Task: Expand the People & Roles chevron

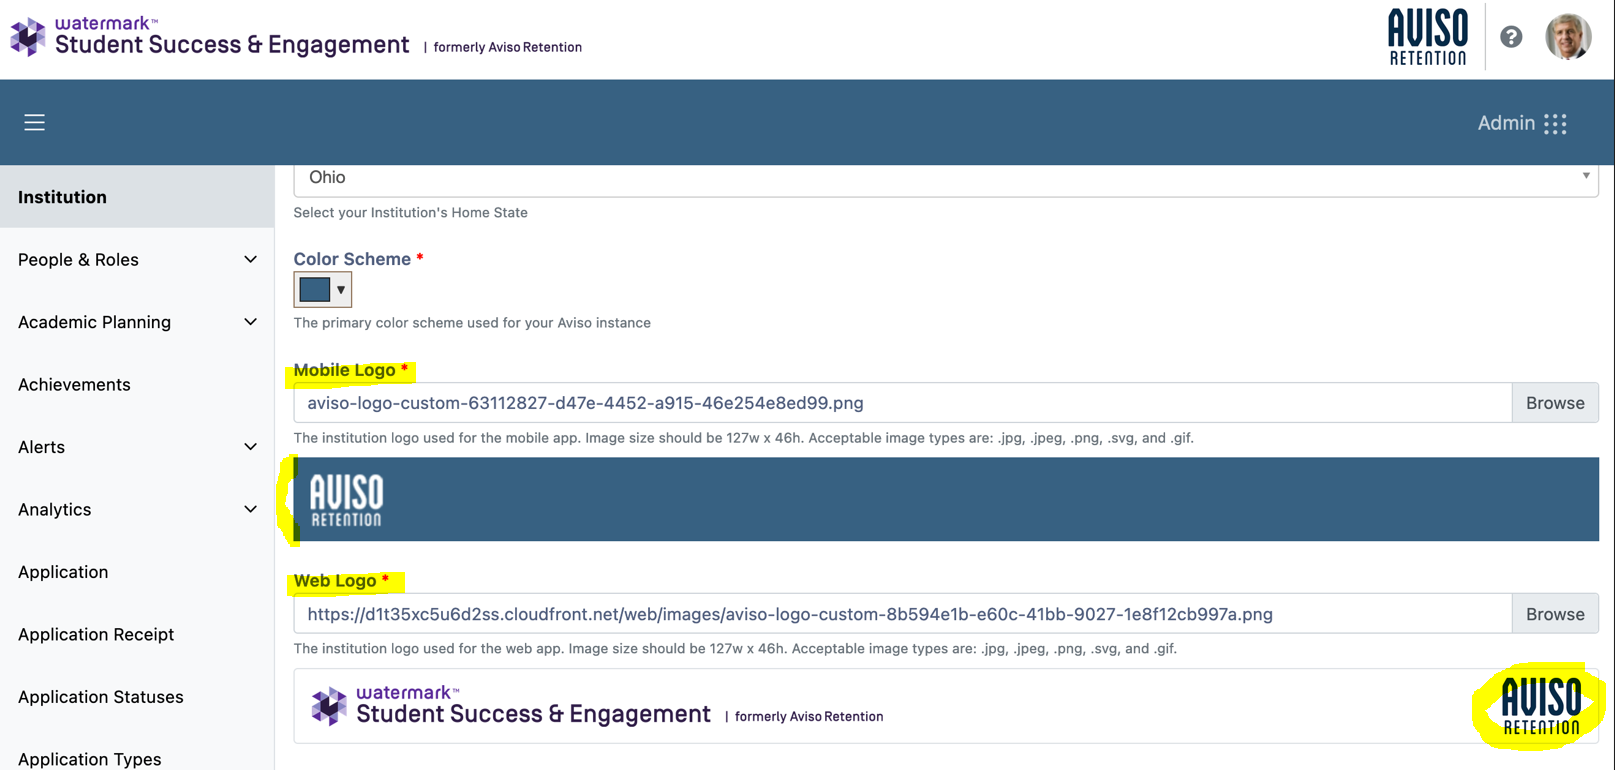Action: coord(250,260)
